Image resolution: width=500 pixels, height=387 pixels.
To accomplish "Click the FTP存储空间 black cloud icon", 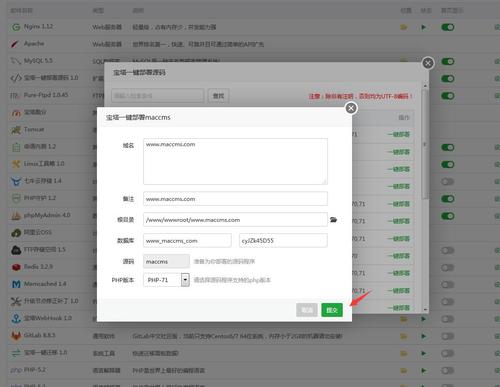I will pyautogui.click(x=16, y=250).
